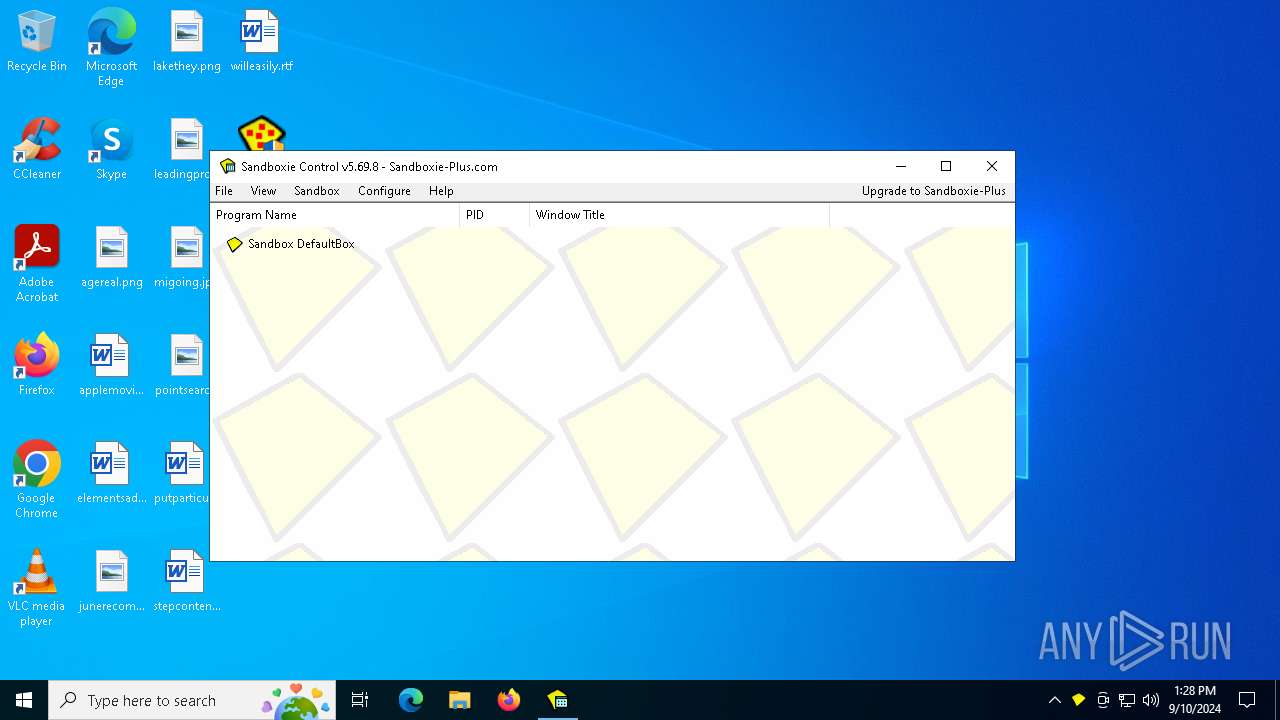Show hidden system tray icons
Image resolution: width=1280 pixels, height=720 pixels.
coord(1054,700)
